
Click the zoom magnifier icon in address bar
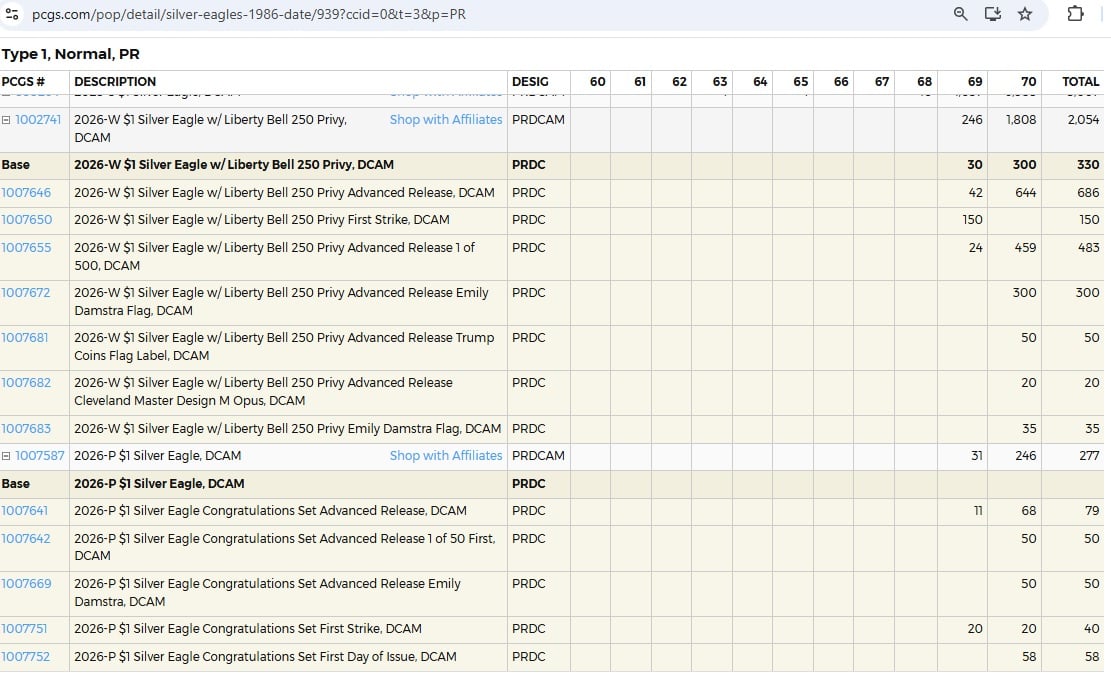[x=960, y=13]
